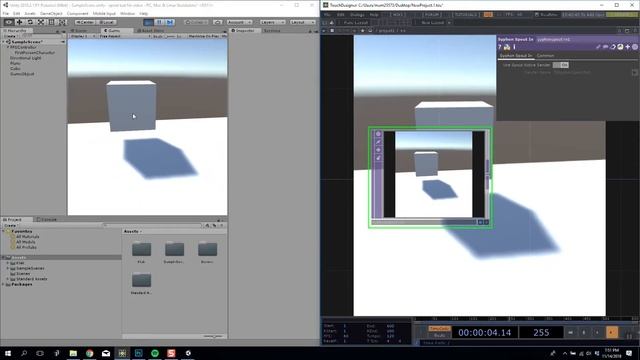Switch to the Asset Store tab
Screen dimensions: 640x360
150,31
